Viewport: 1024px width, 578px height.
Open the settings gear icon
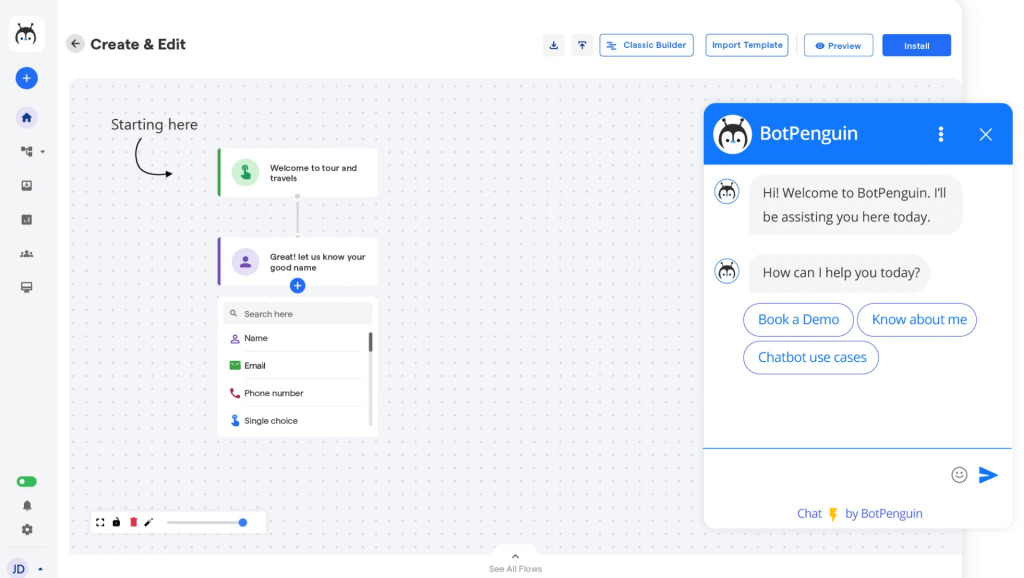click(x=27, y=530)
